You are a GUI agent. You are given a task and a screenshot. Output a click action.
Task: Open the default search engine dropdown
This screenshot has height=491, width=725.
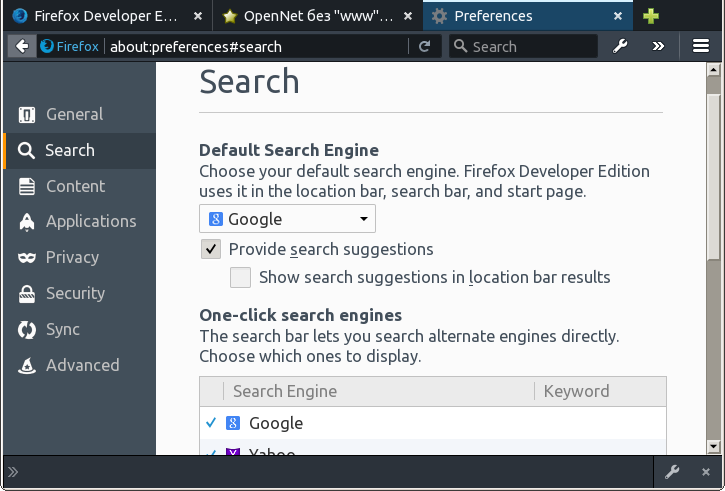coord(287,219)
